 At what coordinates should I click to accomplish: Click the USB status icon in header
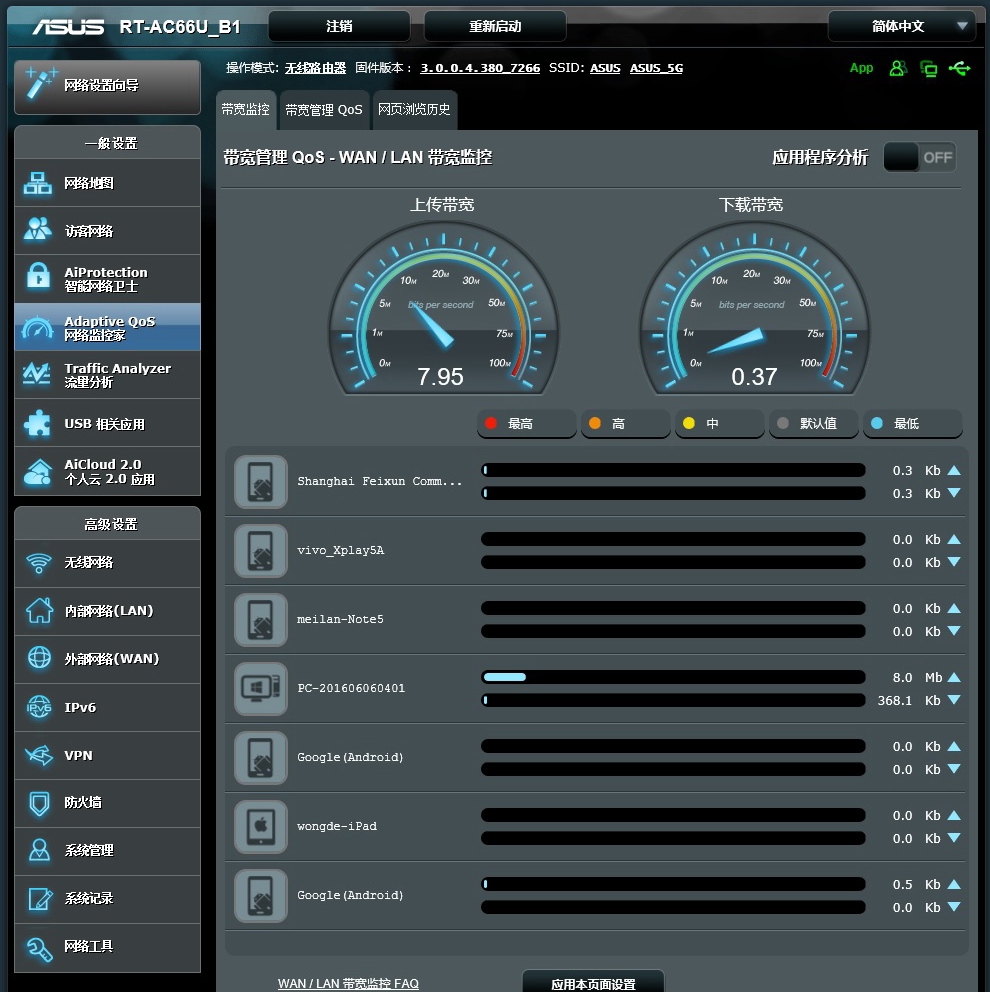tap(960, 68)
